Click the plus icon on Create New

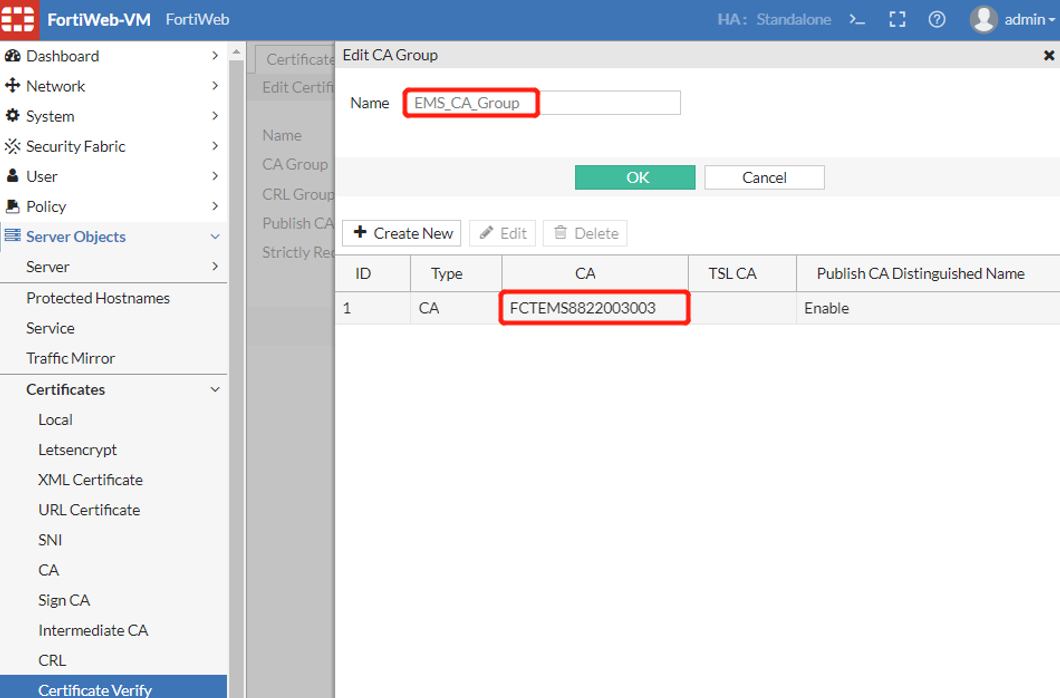[360, 232]
